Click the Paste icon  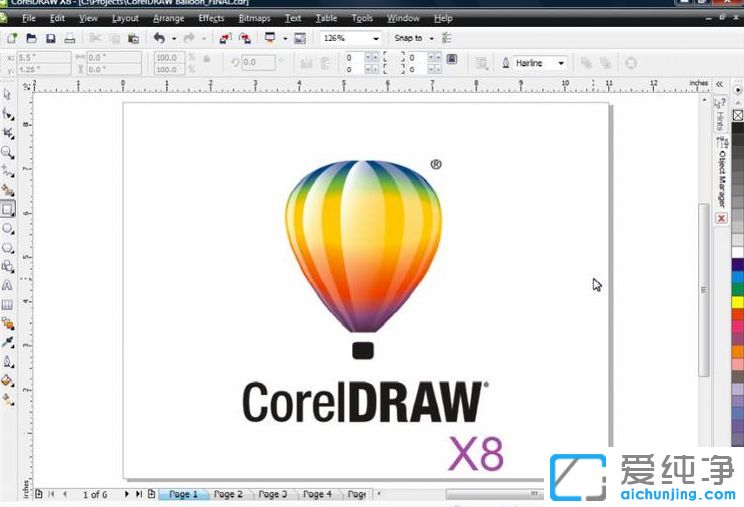(x=133, y=38)
